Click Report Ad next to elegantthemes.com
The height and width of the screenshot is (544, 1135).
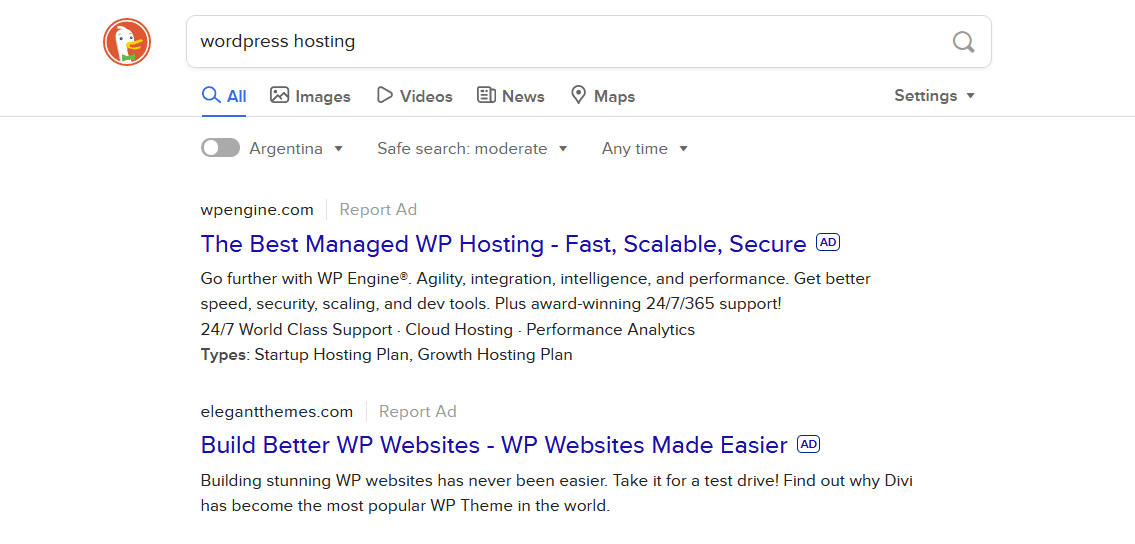coord(418,412)
